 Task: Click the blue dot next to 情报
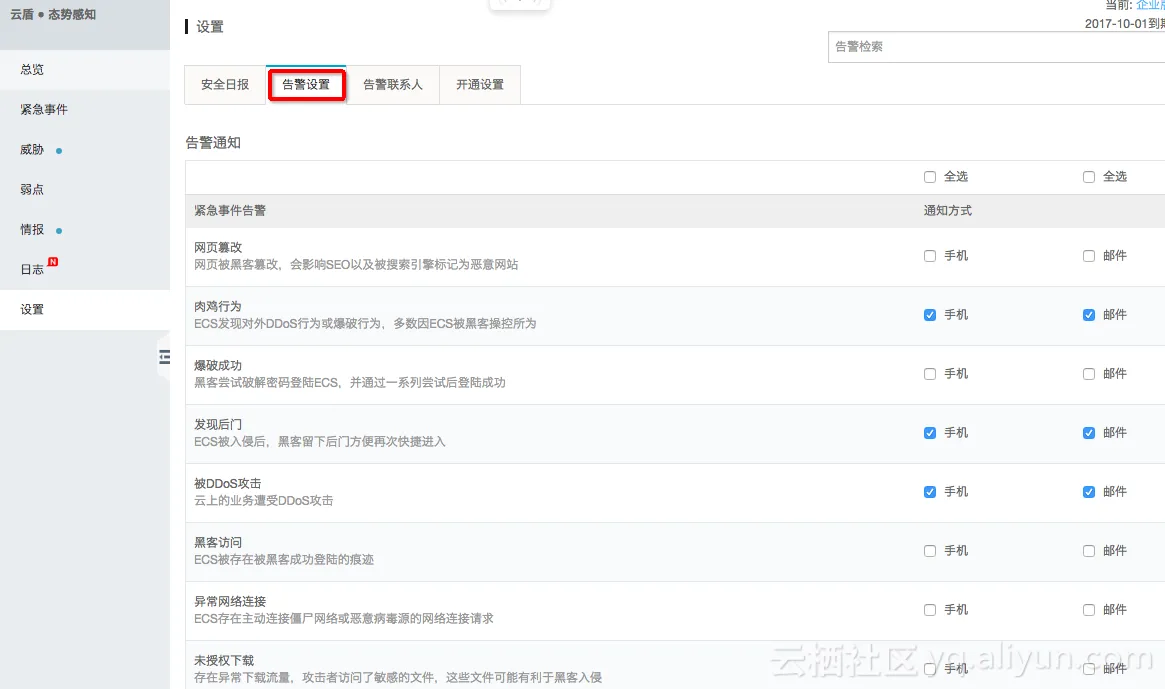(x=59, y=230)
